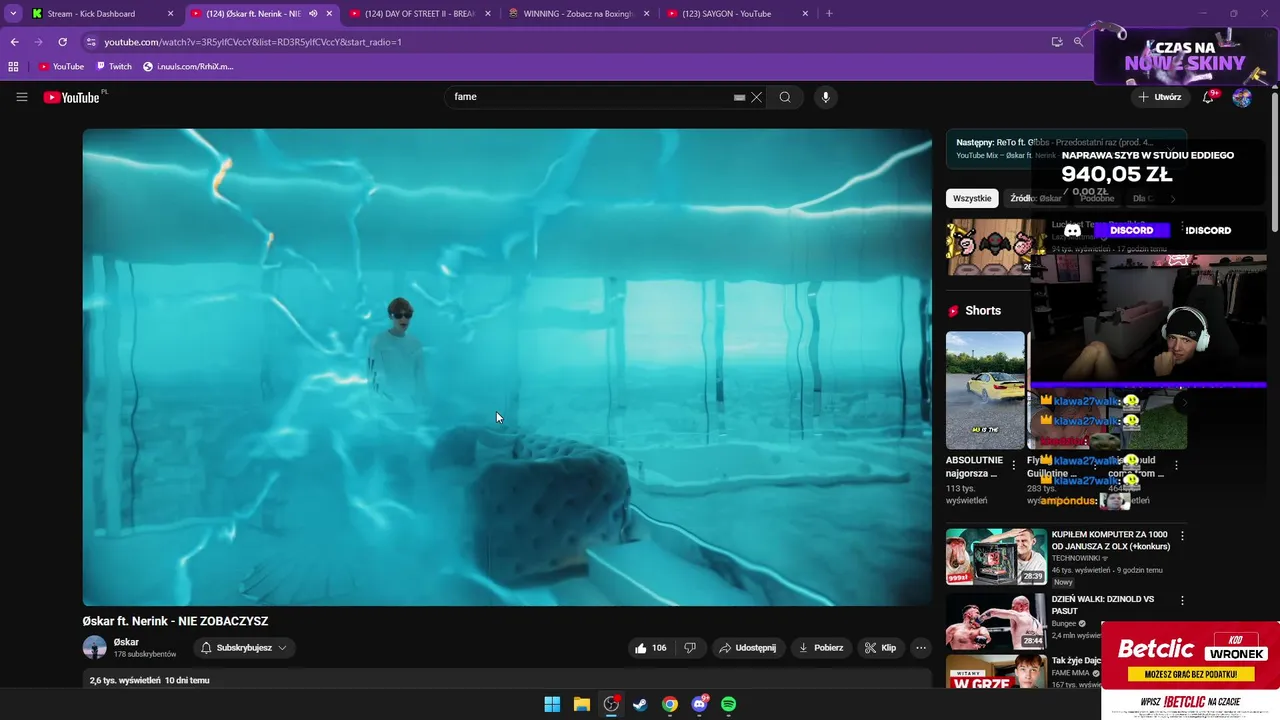Open YouTube notifications bell
1280x720 pixels.
[x=1208, y=97]
